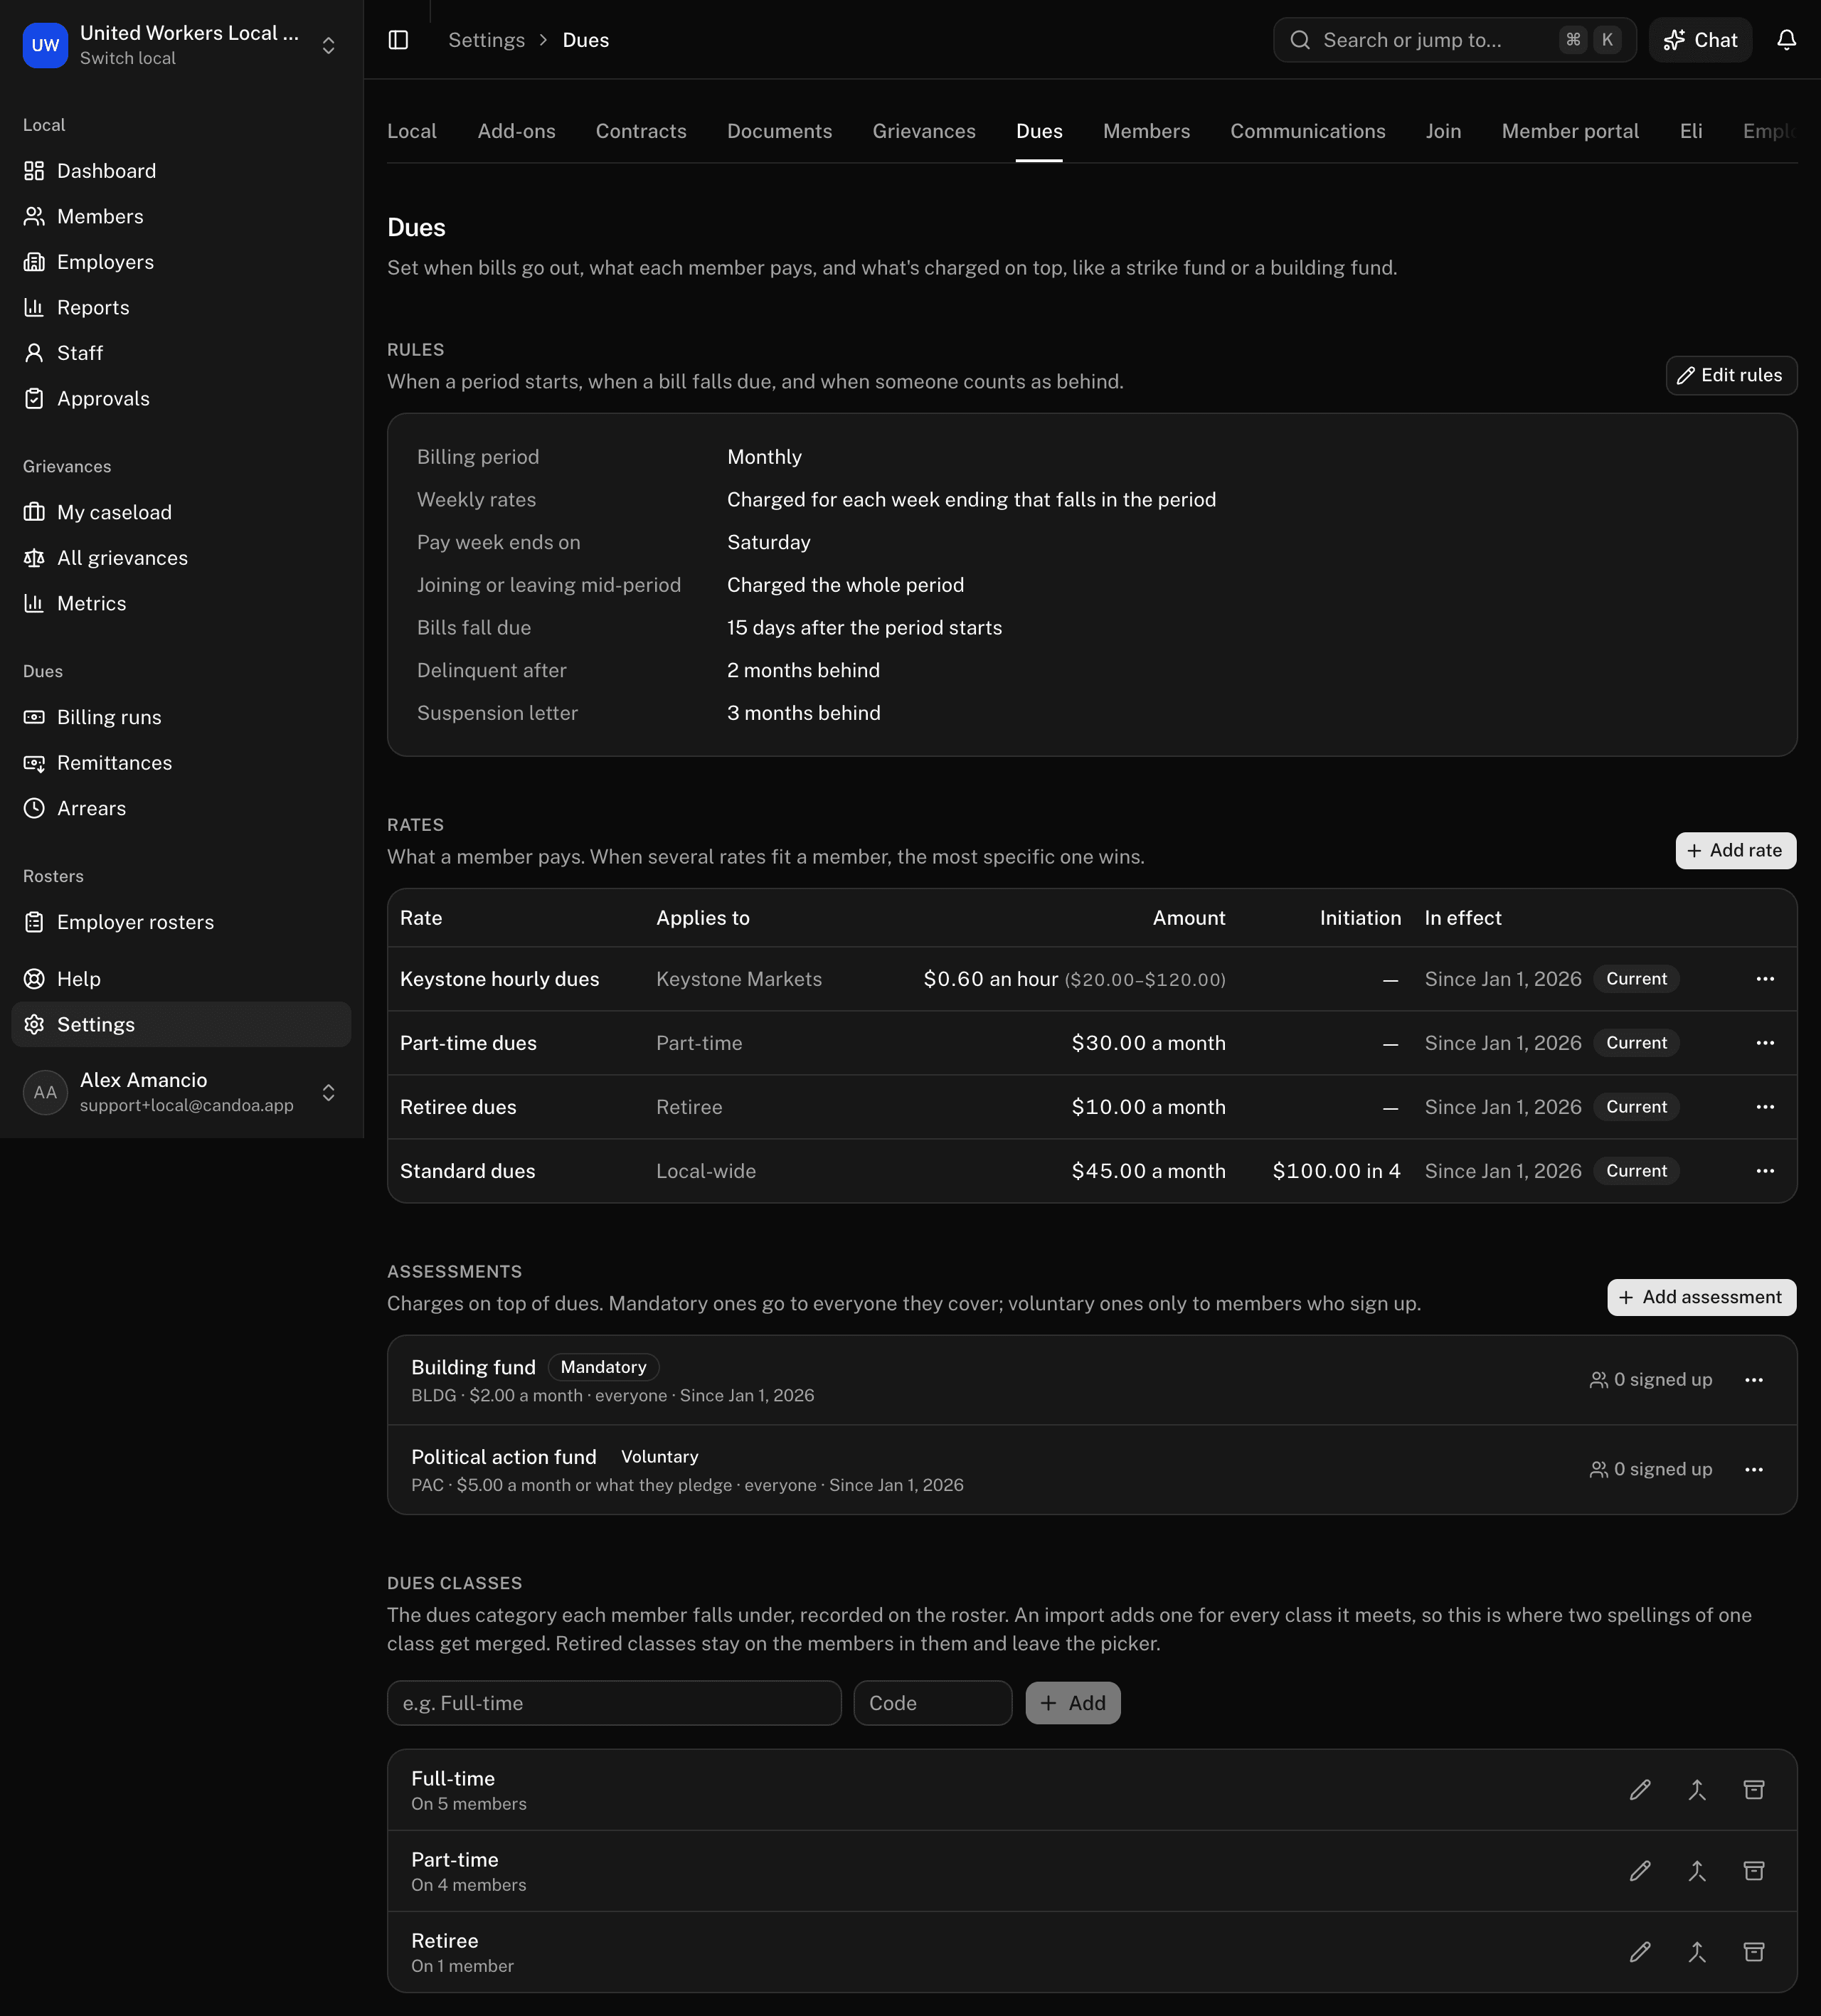
Task: Merge the Part-time dues class
Action: click(x=1697, y=1871)
